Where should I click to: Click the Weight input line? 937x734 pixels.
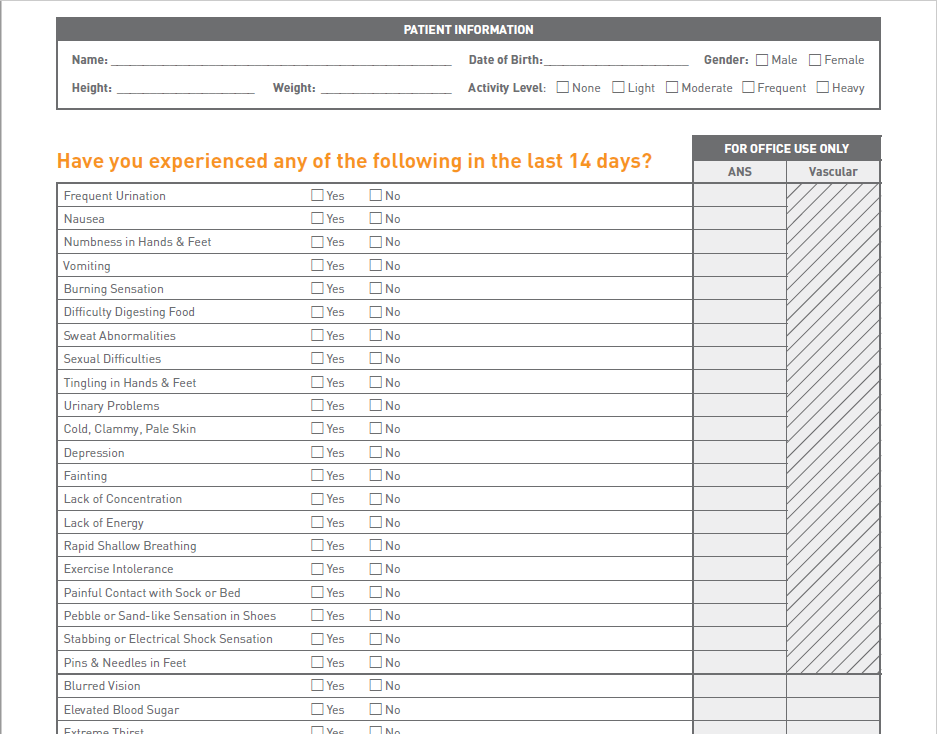[x=386, y=88]
